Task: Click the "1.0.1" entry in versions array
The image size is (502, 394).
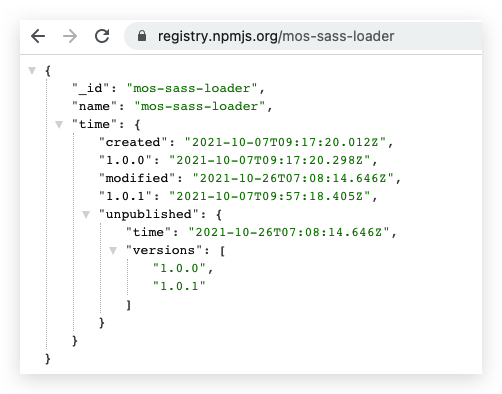Action: pos(179,286)
